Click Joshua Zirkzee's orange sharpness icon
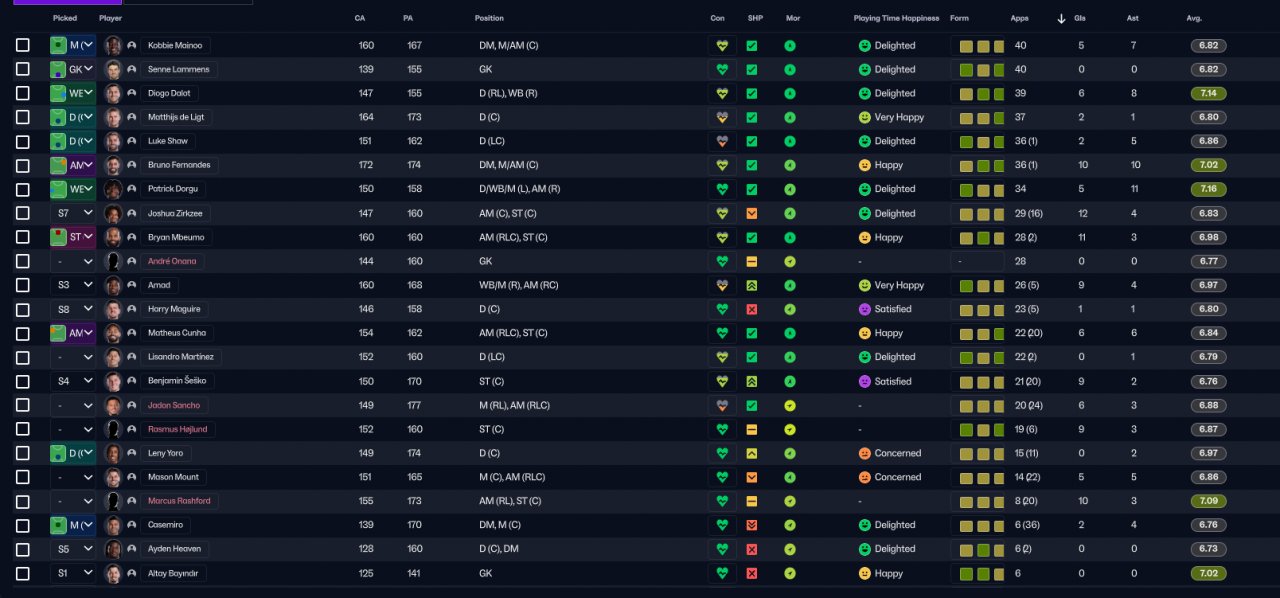 (x=752, y=213)
